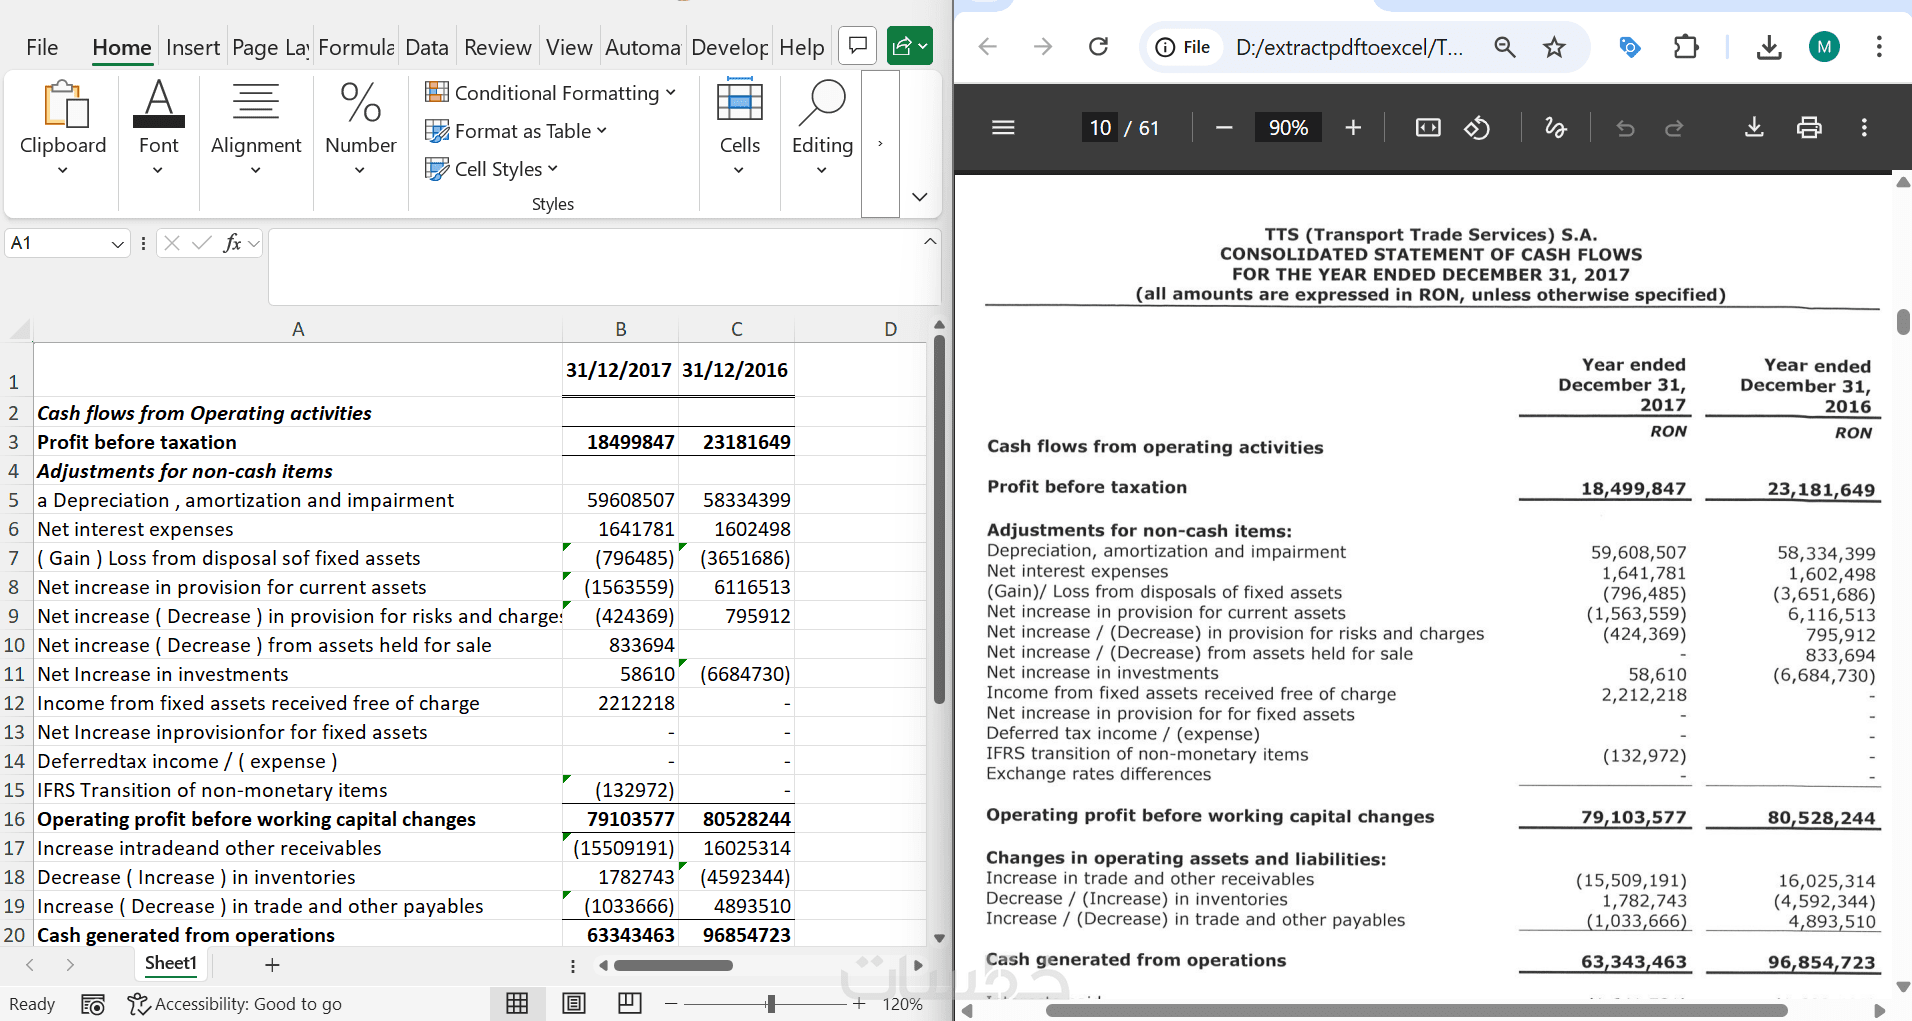The width and height of the screenshot is (1912, 1021).
Task: Expand more ribbon groups arrow
Action: [x=880, y=144]
